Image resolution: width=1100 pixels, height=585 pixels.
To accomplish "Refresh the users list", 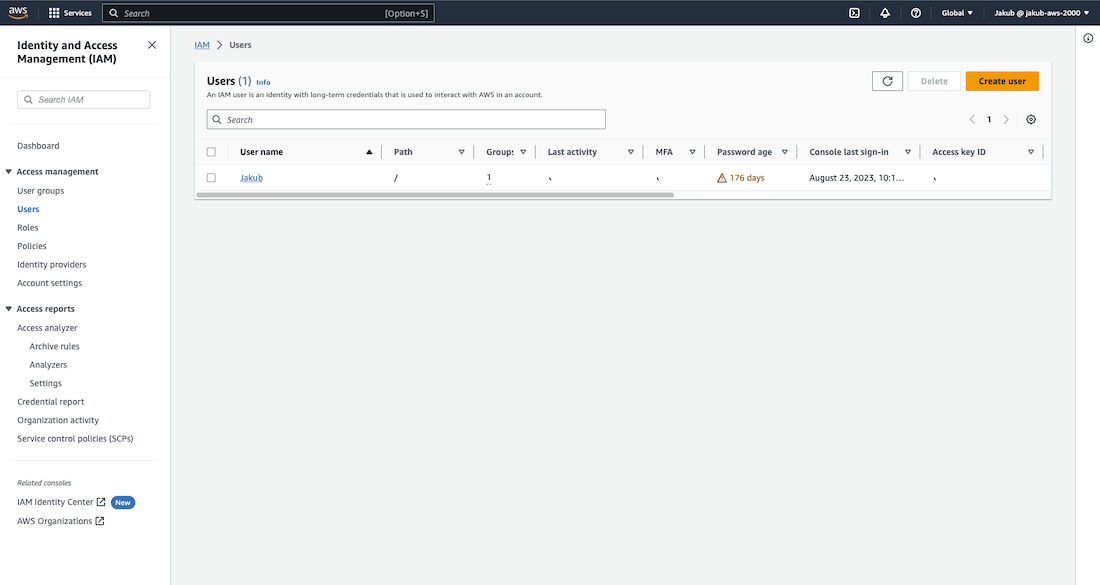I will tap(887, 81).
